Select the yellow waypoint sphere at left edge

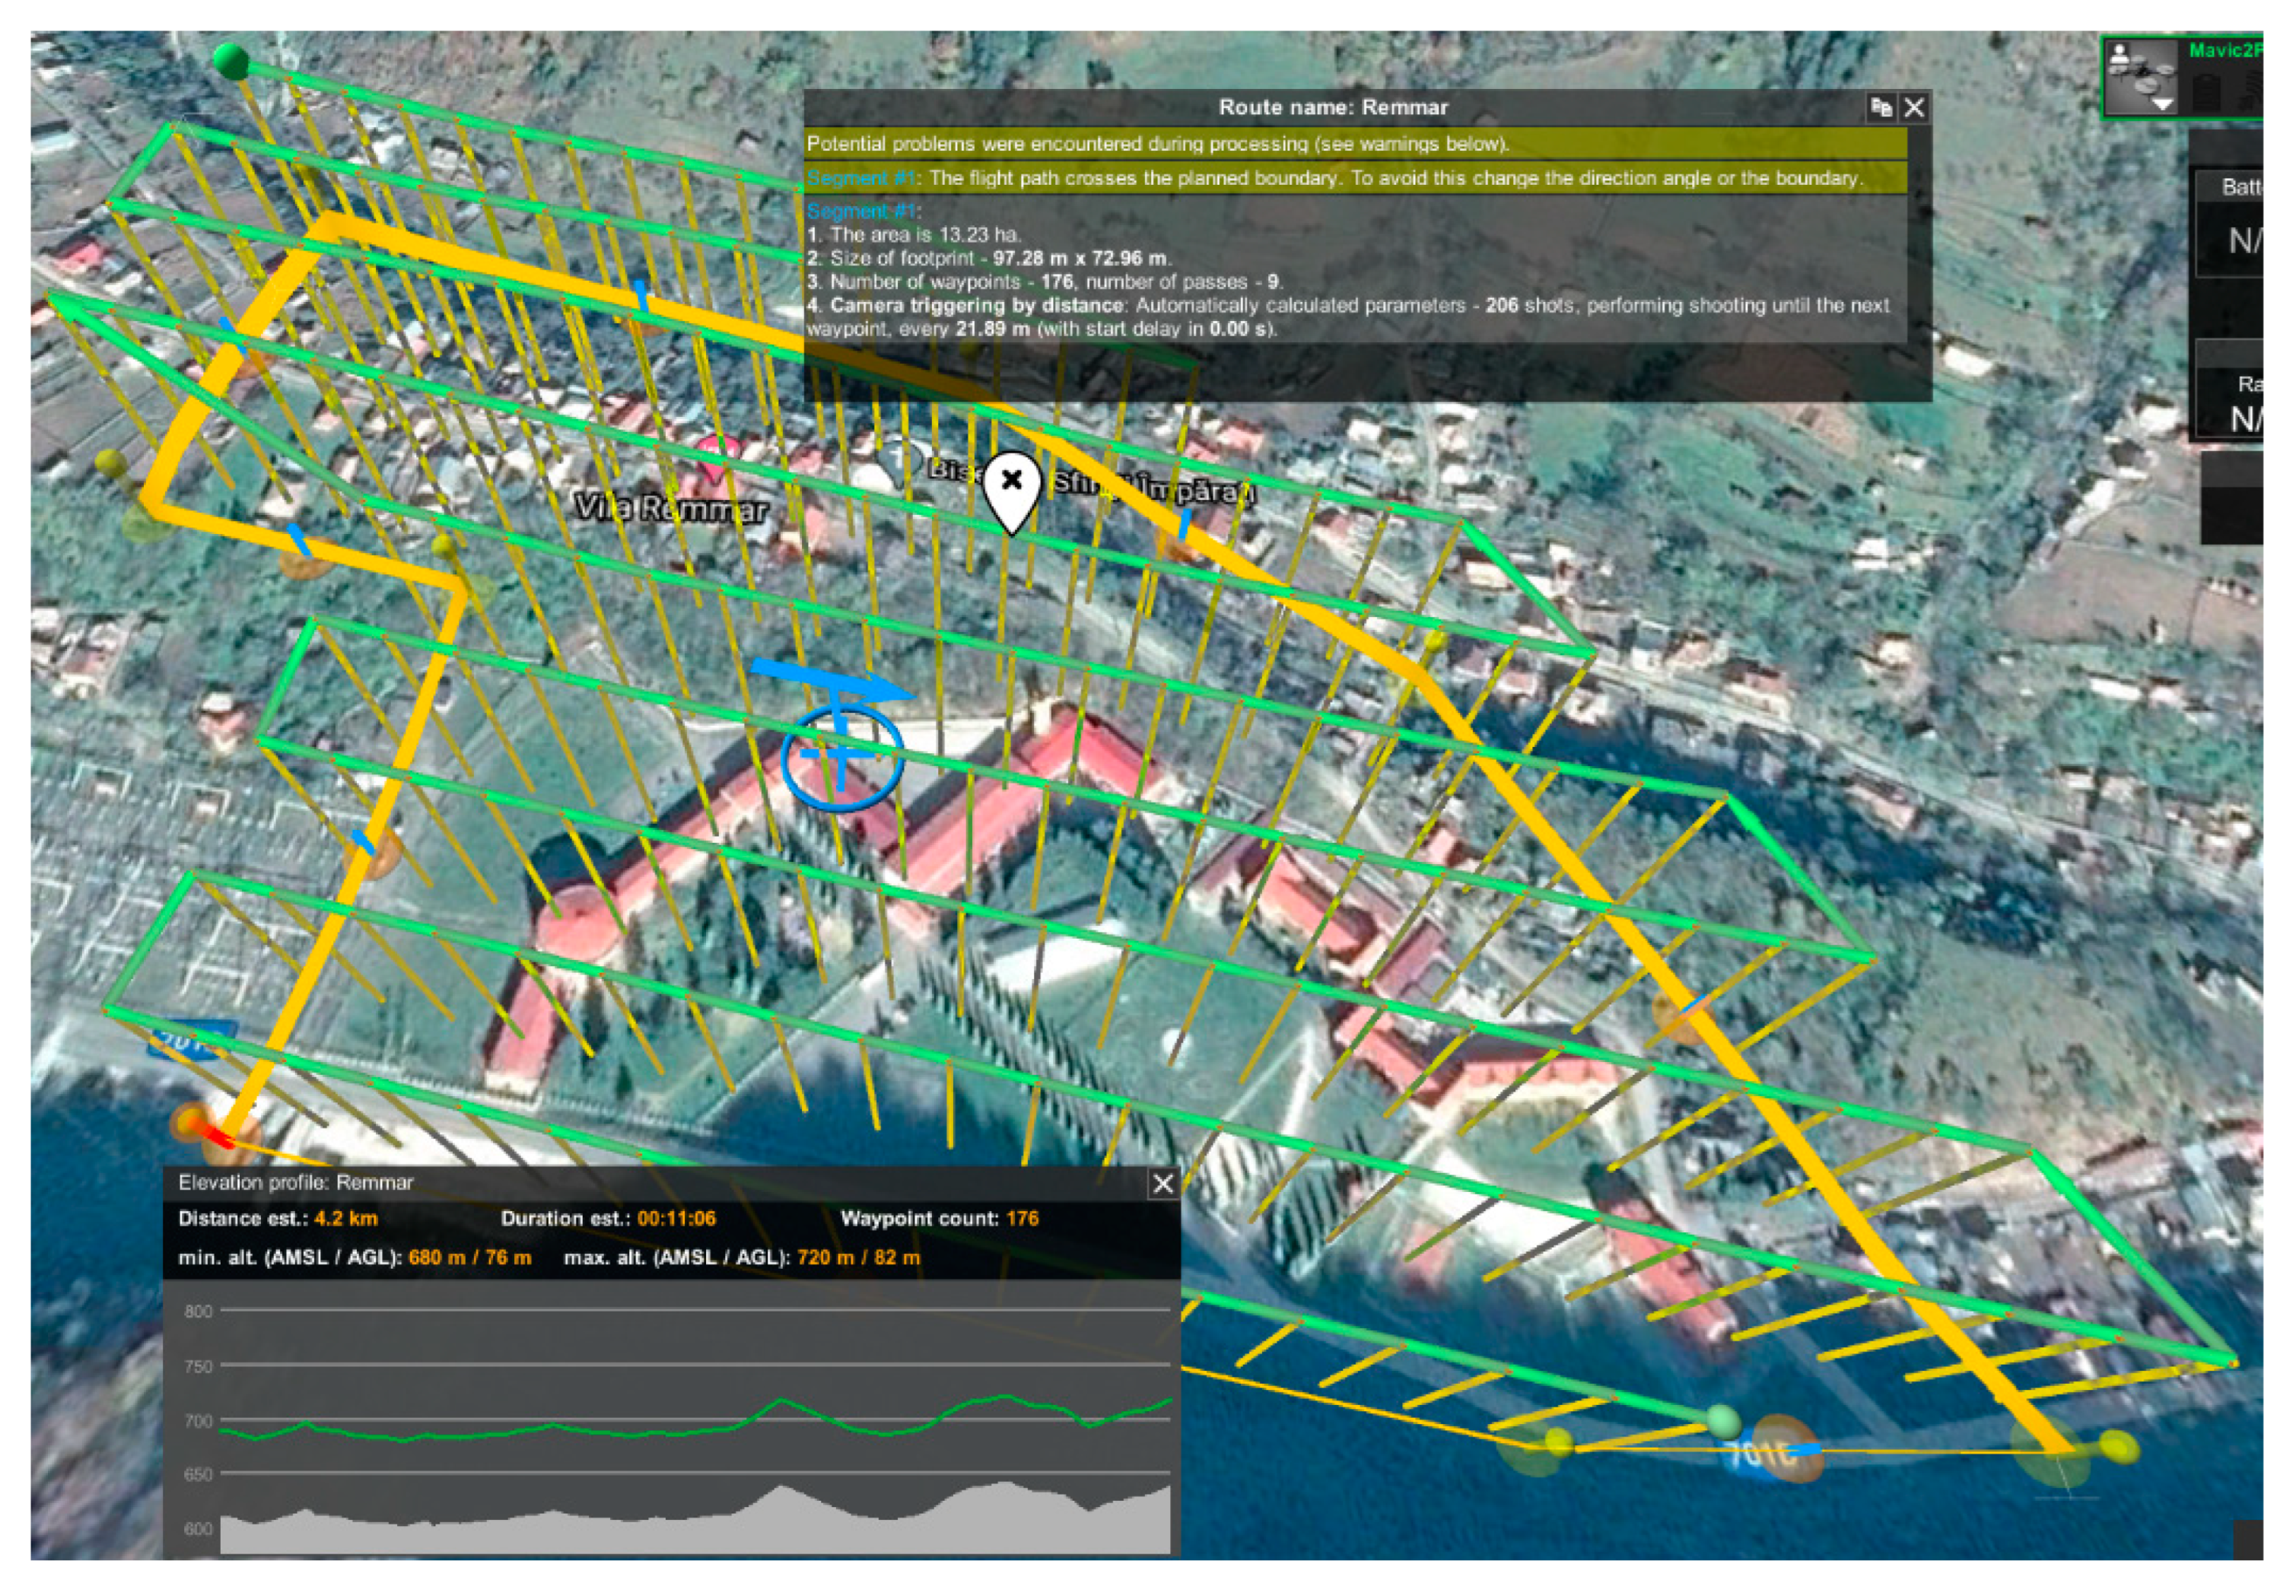110,464
